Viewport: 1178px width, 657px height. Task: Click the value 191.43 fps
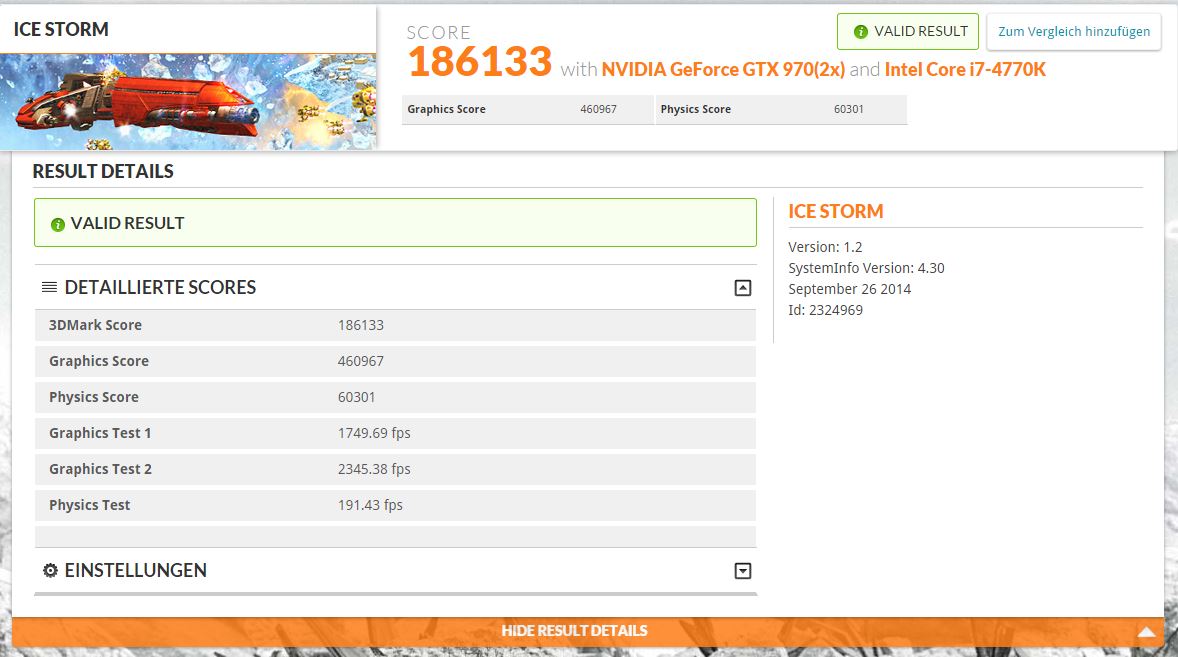click(370, 505)
